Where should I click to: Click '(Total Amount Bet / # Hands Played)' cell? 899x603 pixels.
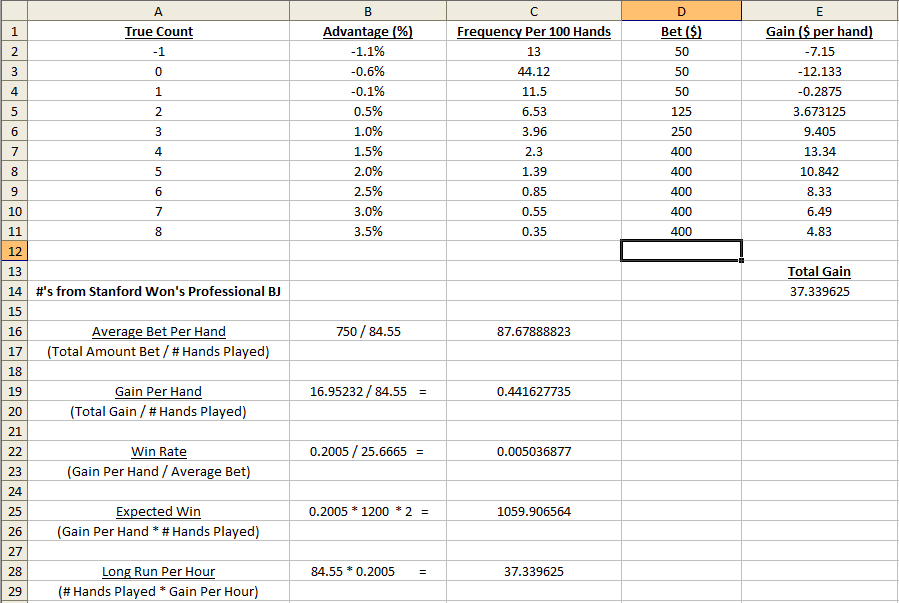(x=158, y=351)
